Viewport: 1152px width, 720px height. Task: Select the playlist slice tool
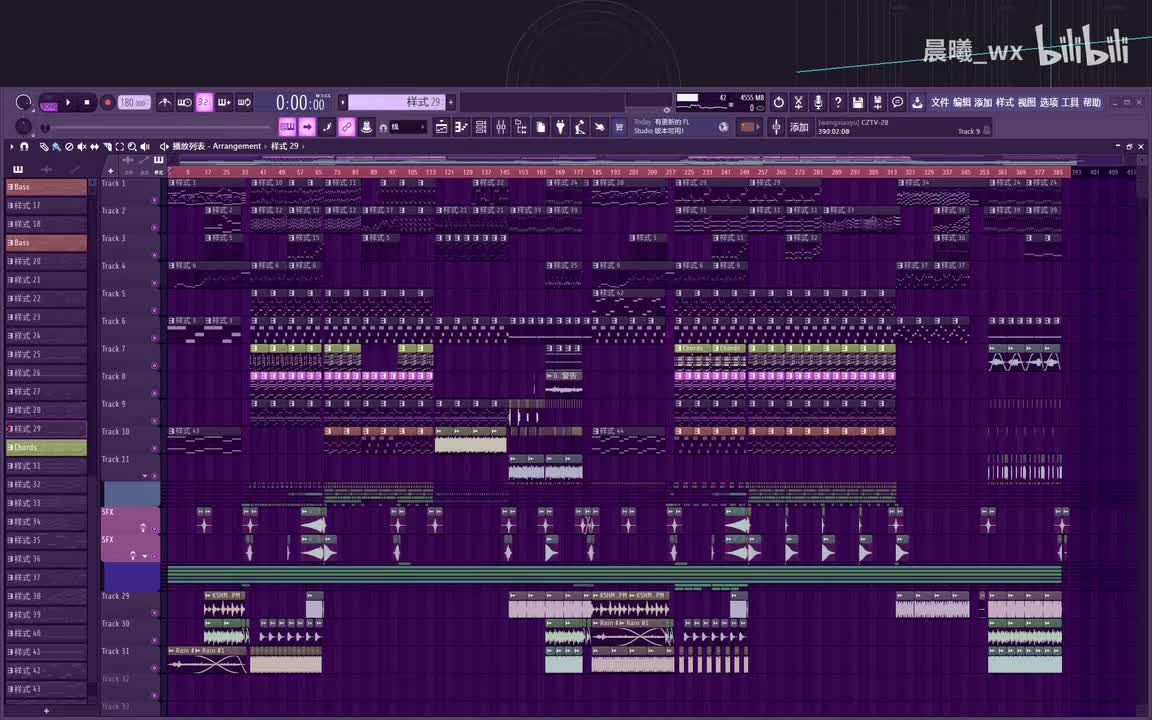(107, 146)
